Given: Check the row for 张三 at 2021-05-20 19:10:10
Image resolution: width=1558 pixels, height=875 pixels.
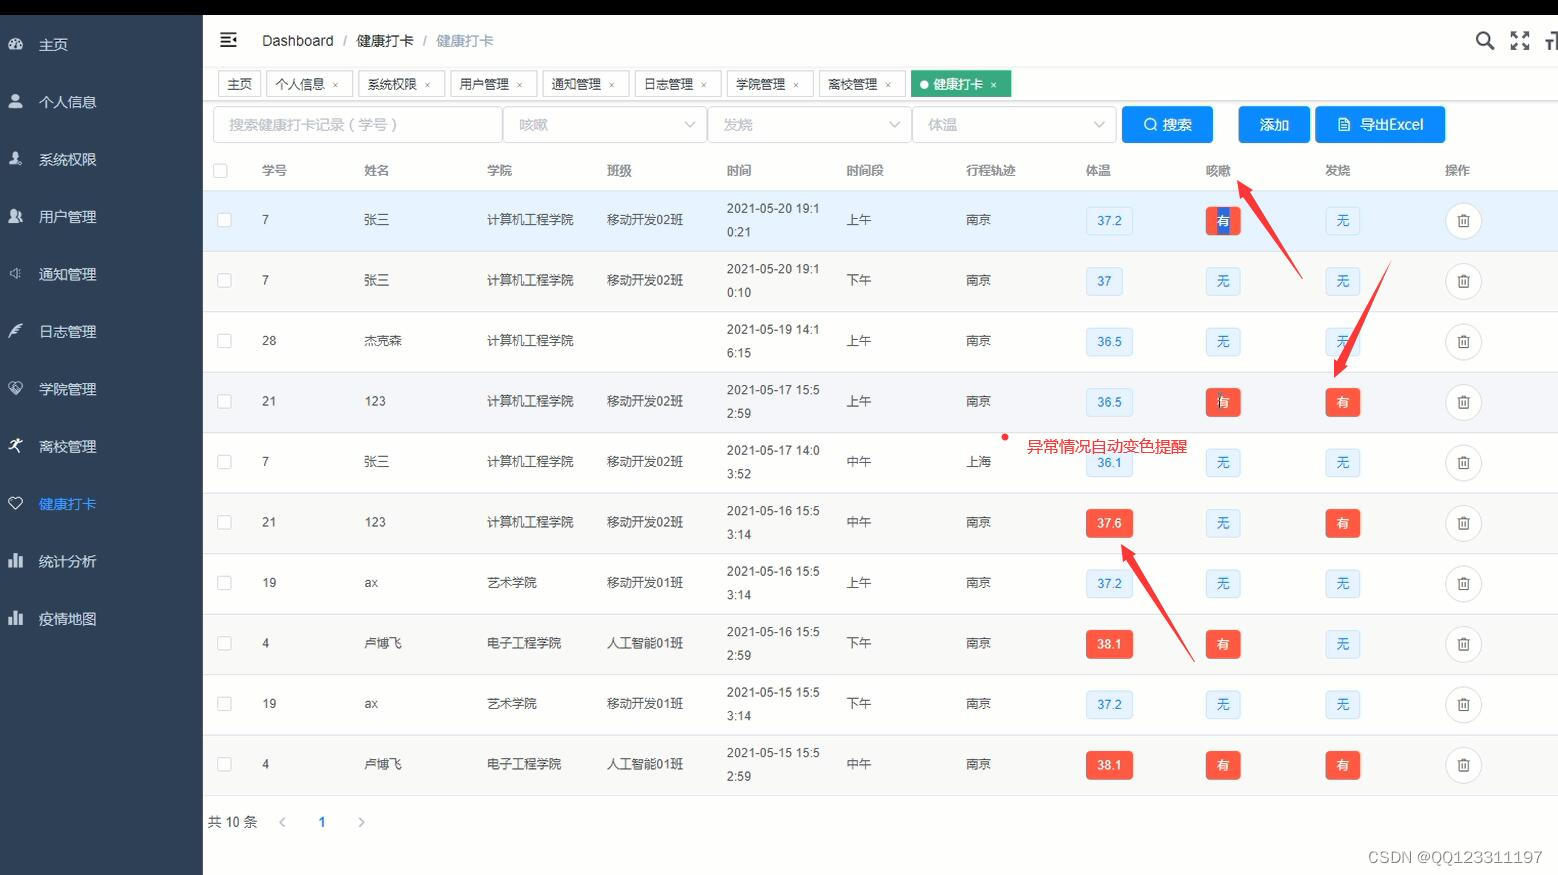Looking at the screenshot, I should (224, 281).
